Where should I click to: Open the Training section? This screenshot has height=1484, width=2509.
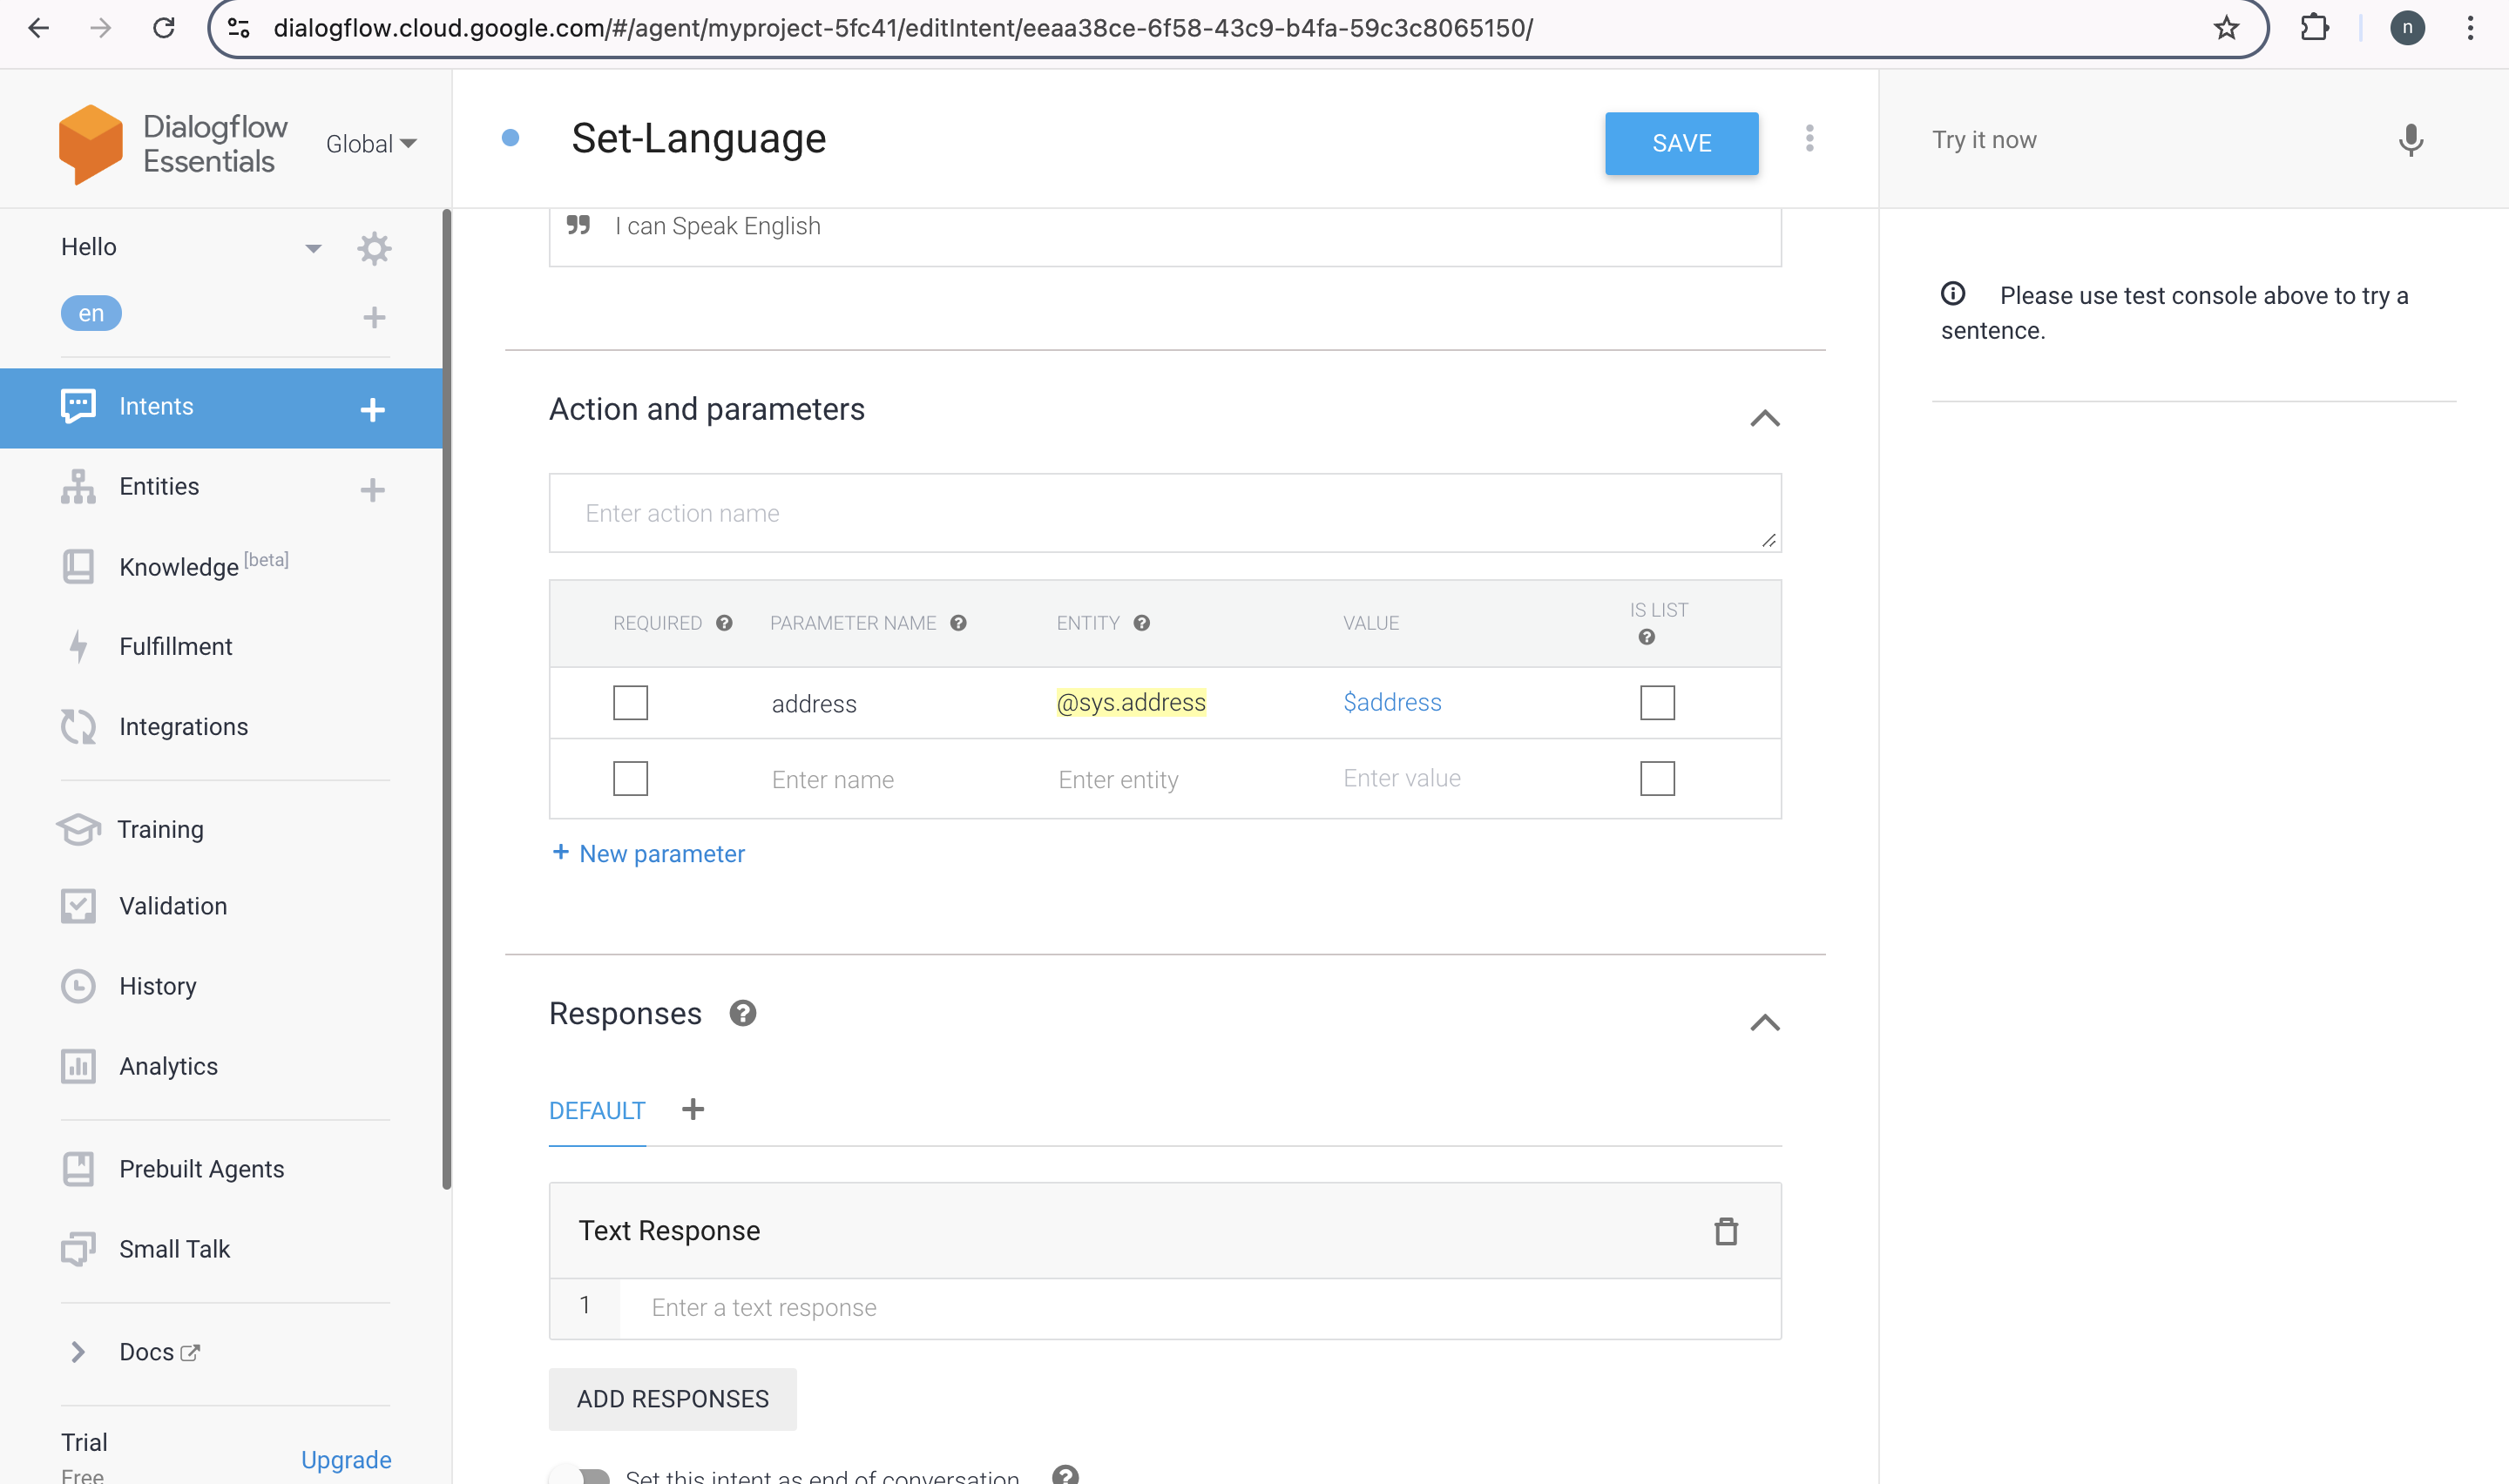click(160, 828)
